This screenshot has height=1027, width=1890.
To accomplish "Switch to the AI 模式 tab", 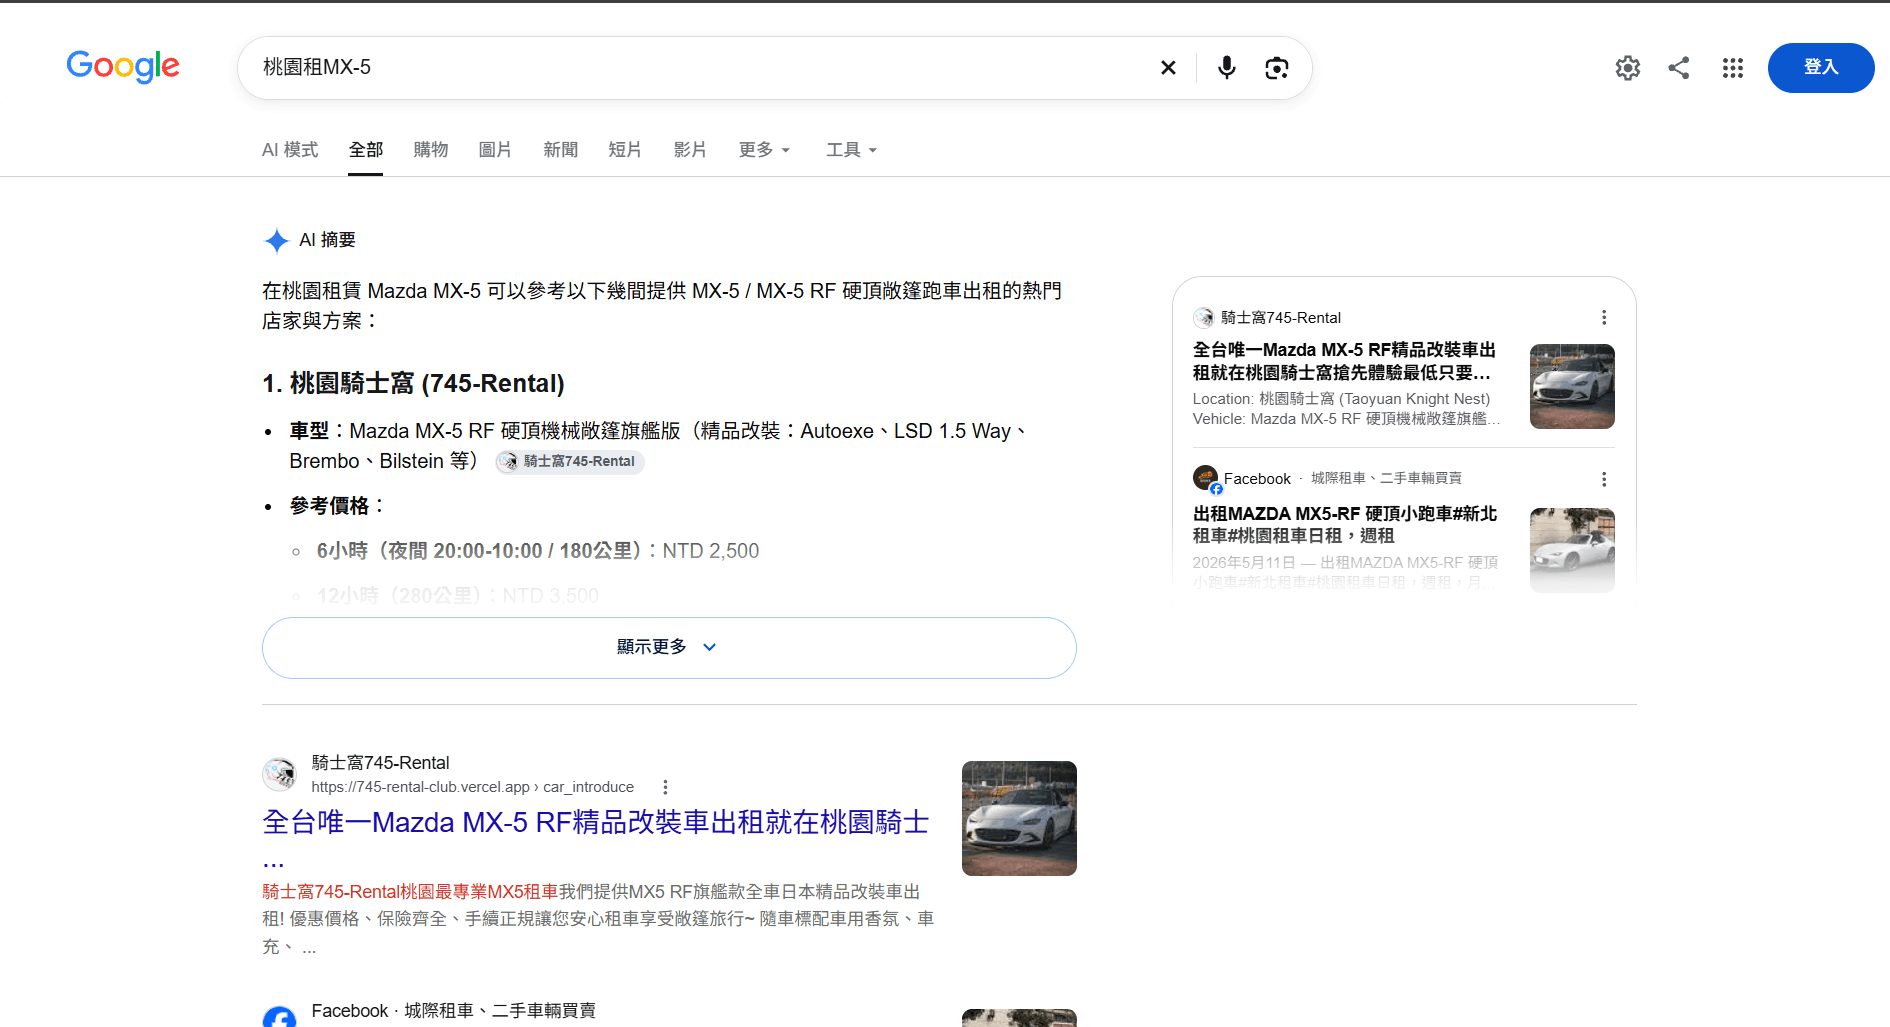I will (x=290, y=150).
